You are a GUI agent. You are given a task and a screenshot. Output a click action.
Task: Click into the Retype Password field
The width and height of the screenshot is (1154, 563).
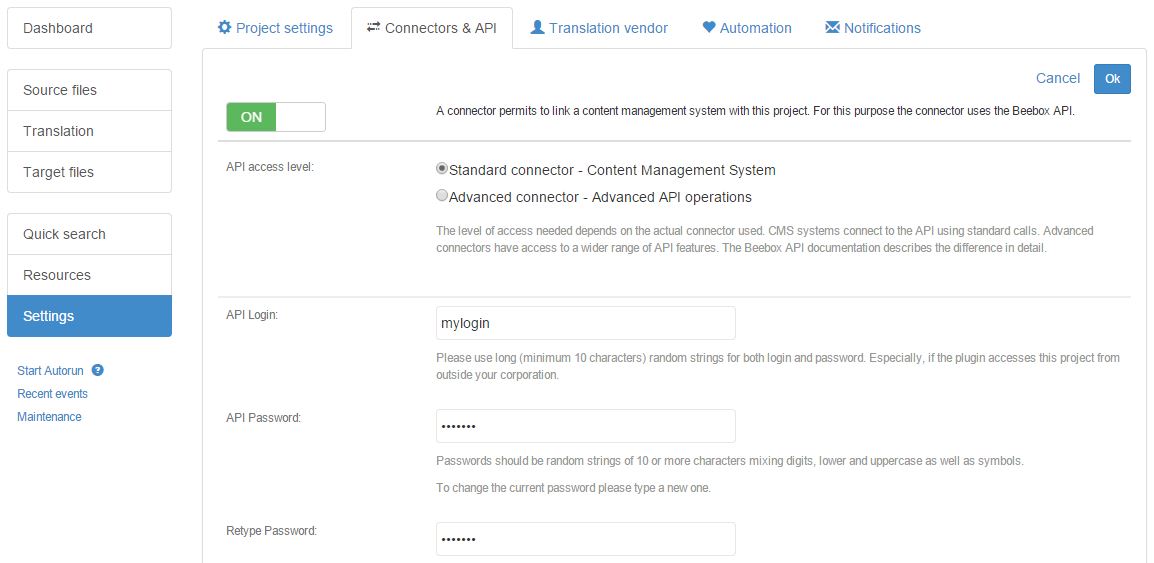click(x=586, y=539)
